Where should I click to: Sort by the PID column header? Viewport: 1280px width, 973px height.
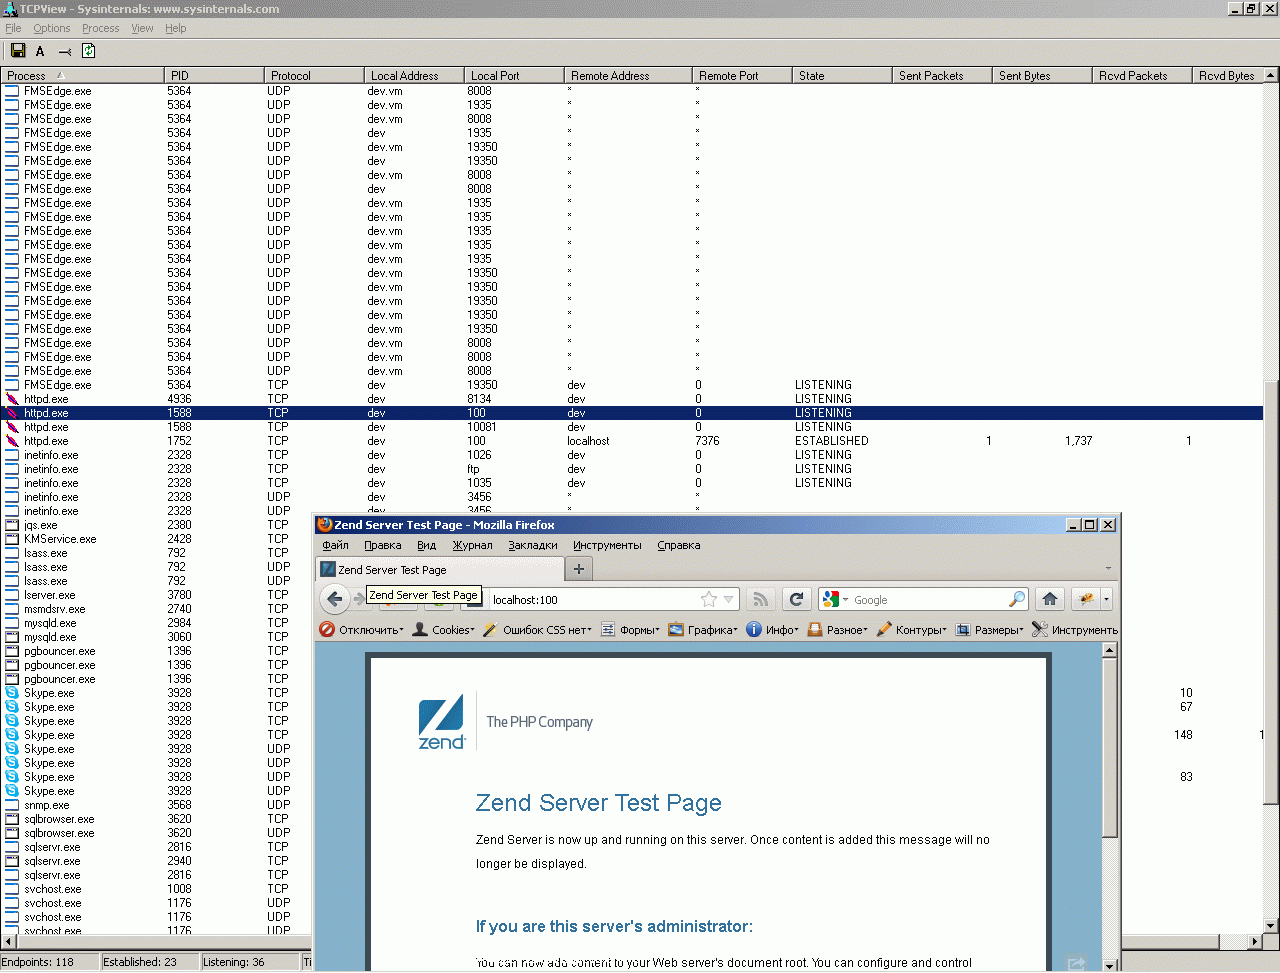pyautogui.click(x=214, y=75)
